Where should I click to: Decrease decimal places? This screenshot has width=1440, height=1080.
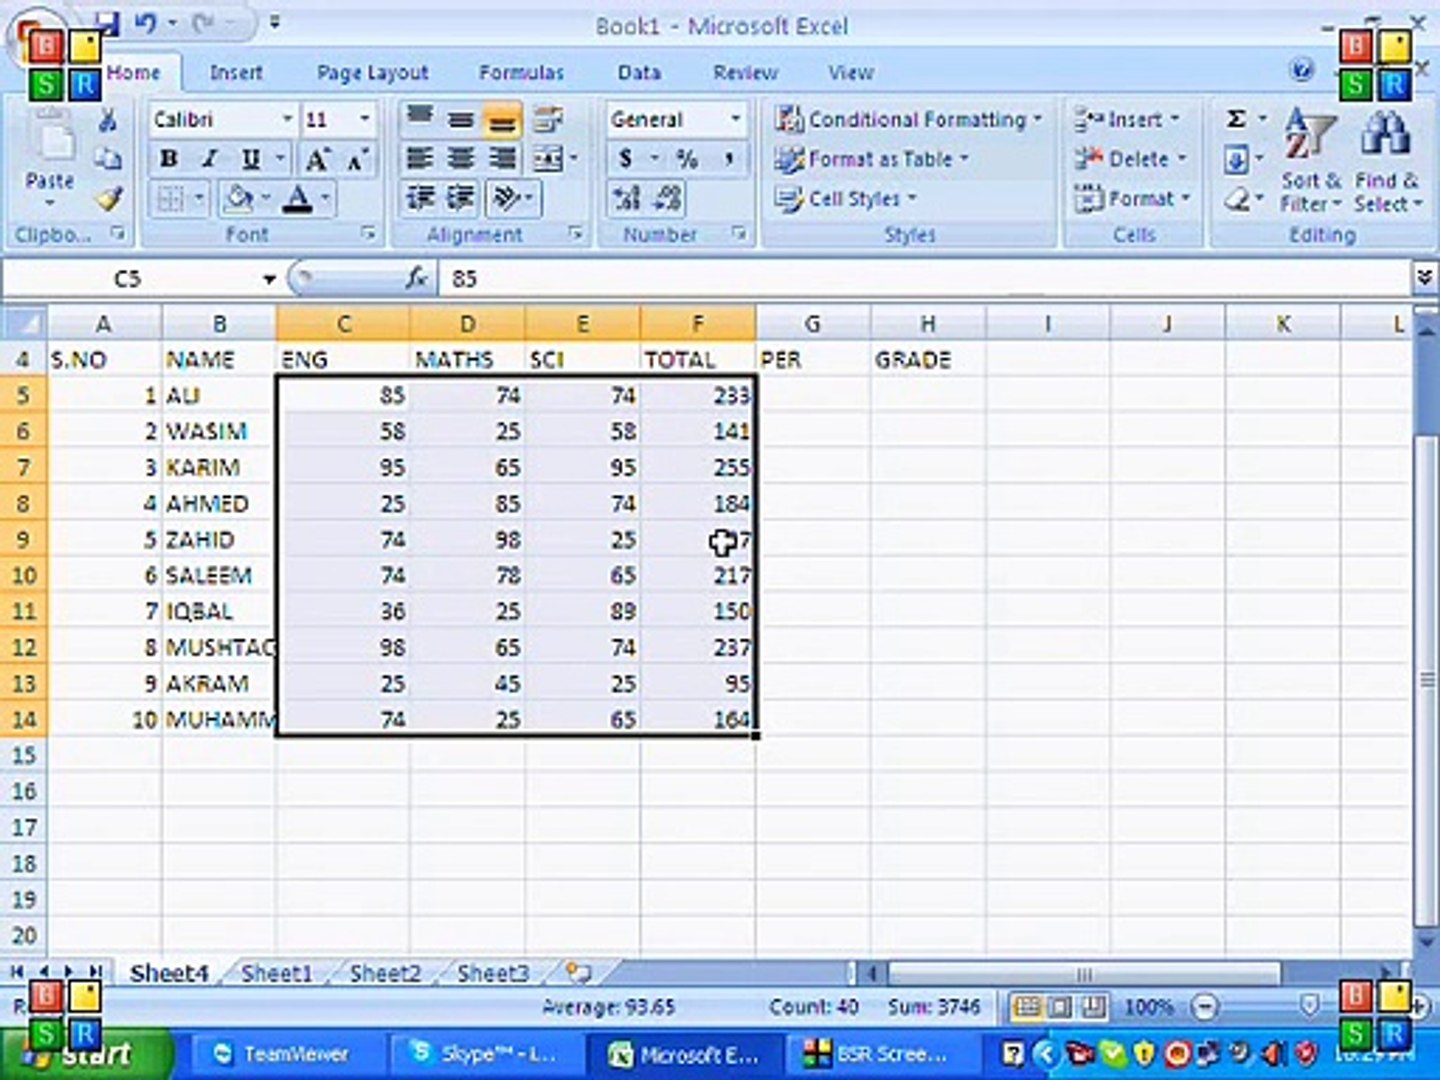click(x=667, y=198)
